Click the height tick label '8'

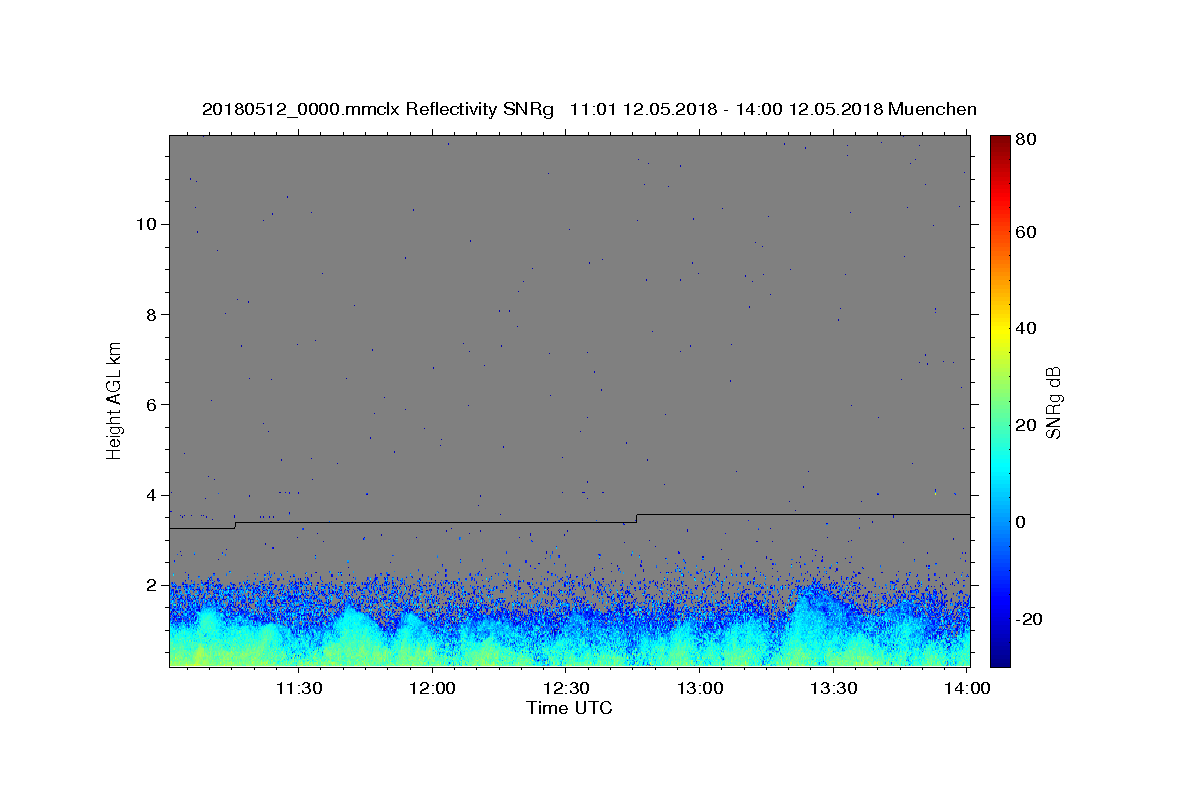(153, 314)
